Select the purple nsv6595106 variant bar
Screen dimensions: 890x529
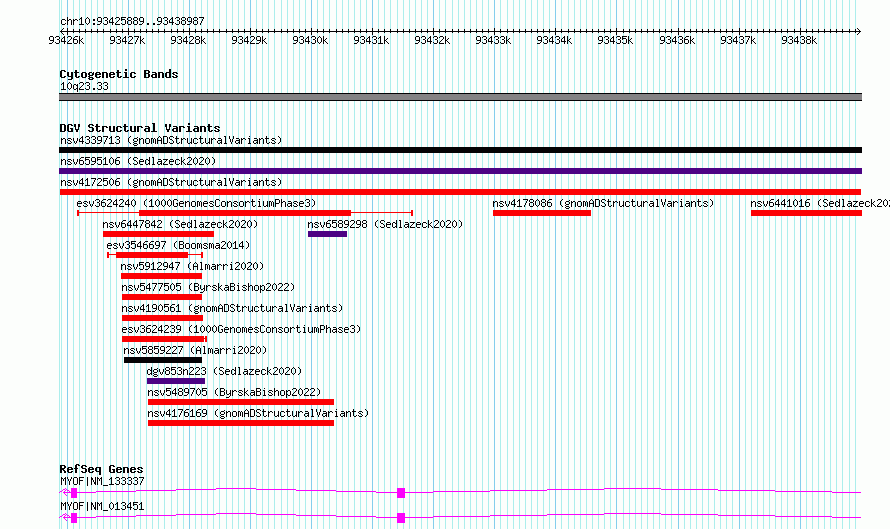pos(460,171)
